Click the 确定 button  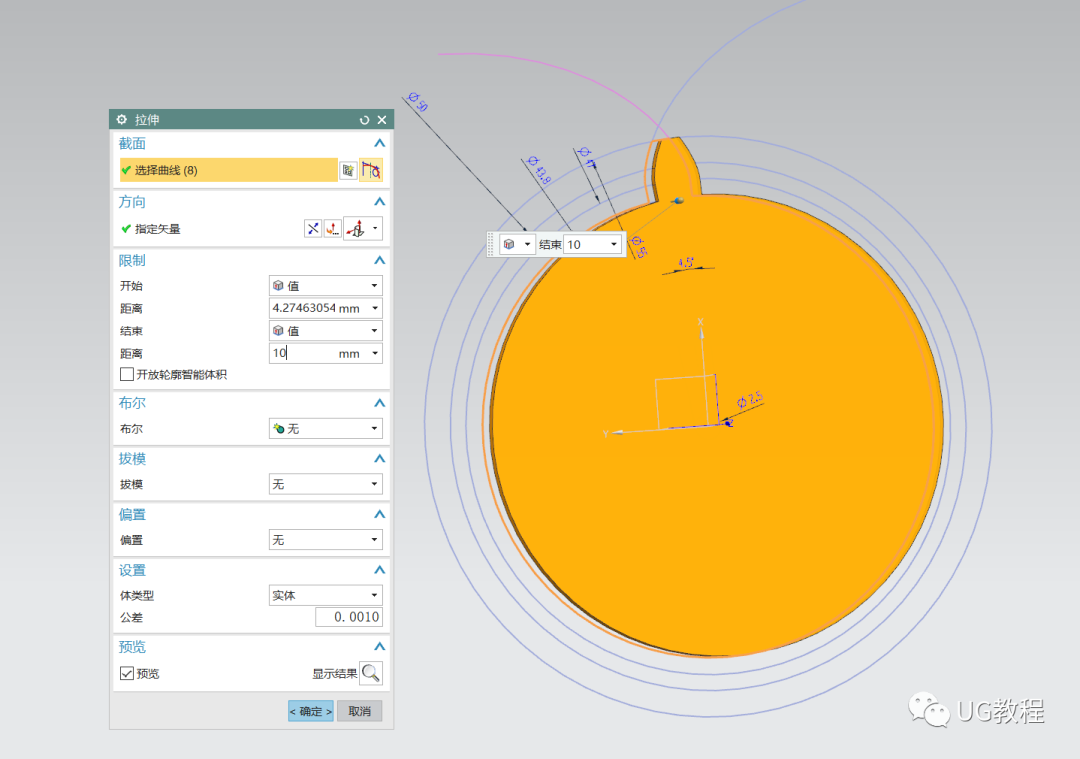point(311,711)
